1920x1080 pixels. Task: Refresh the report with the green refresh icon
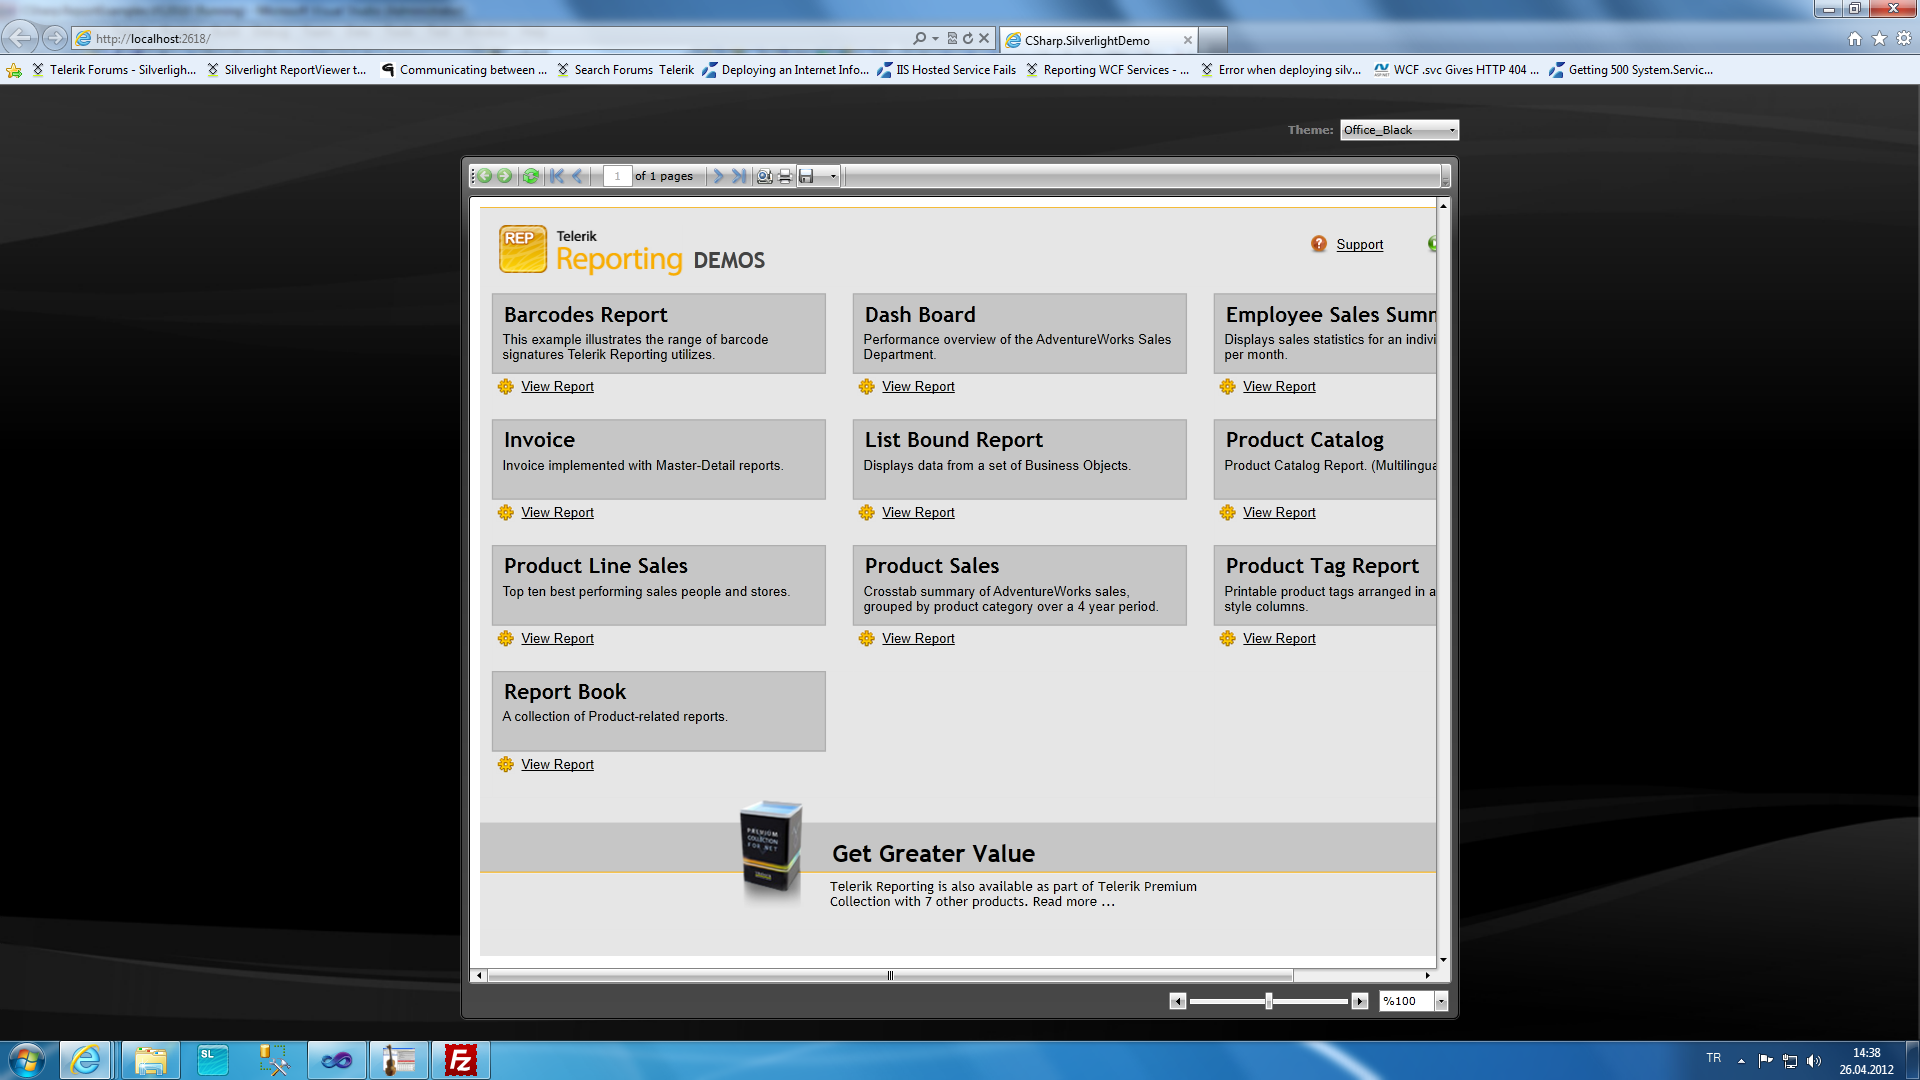point(531,176)
